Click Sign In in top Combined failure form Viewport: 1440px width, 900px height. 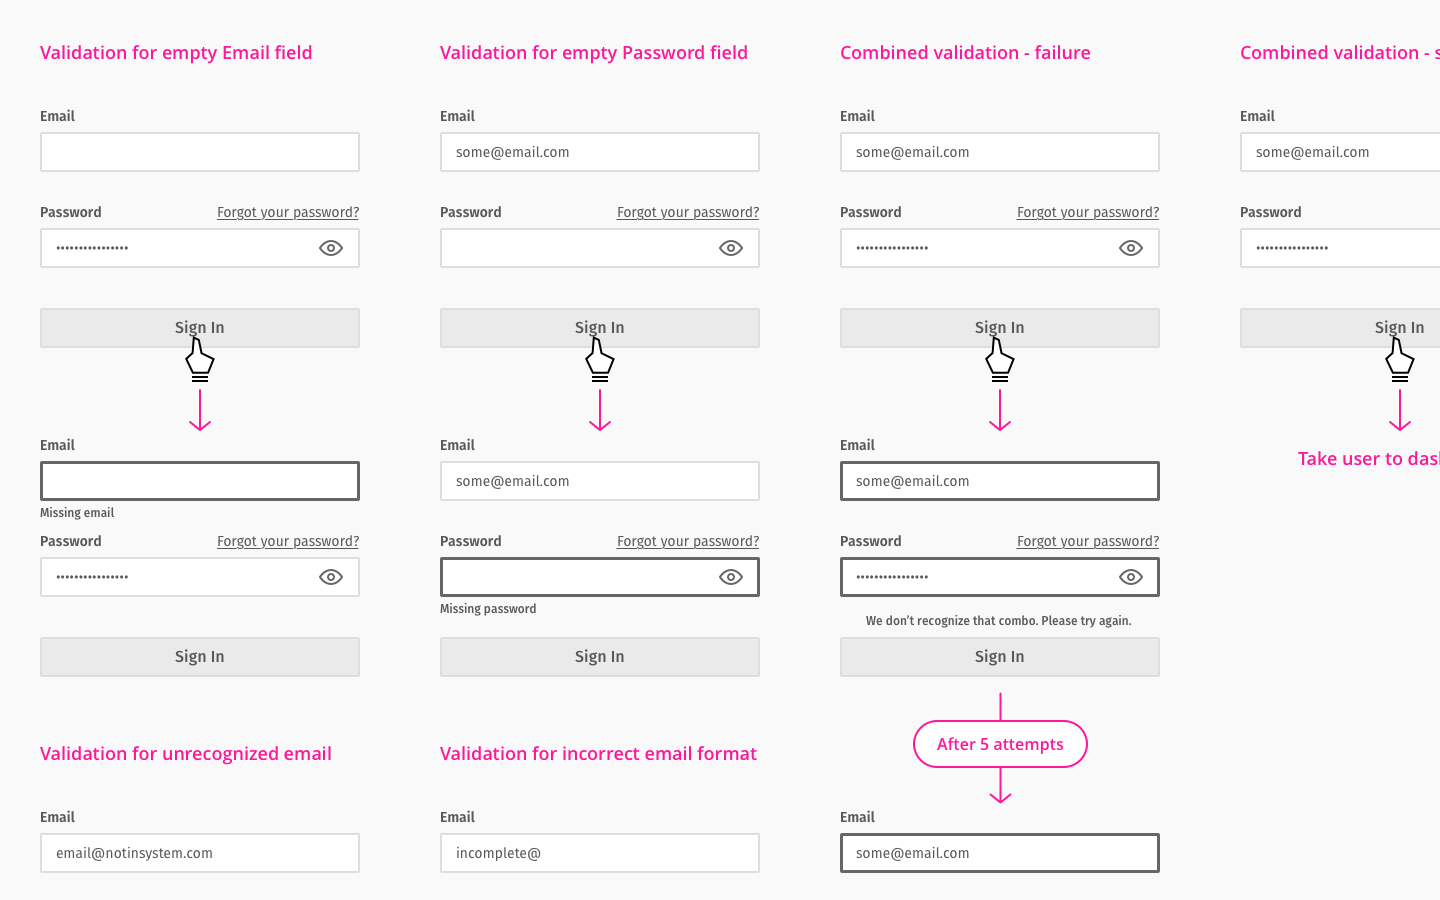pos(1000,328)
